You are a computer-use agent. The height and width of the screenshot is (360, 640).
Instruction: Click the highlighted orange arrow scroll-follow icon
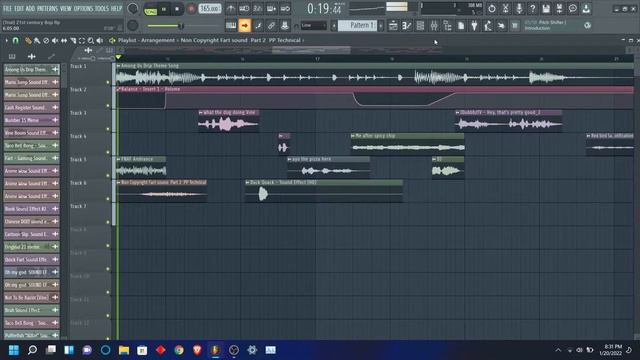tap(244, 26)
